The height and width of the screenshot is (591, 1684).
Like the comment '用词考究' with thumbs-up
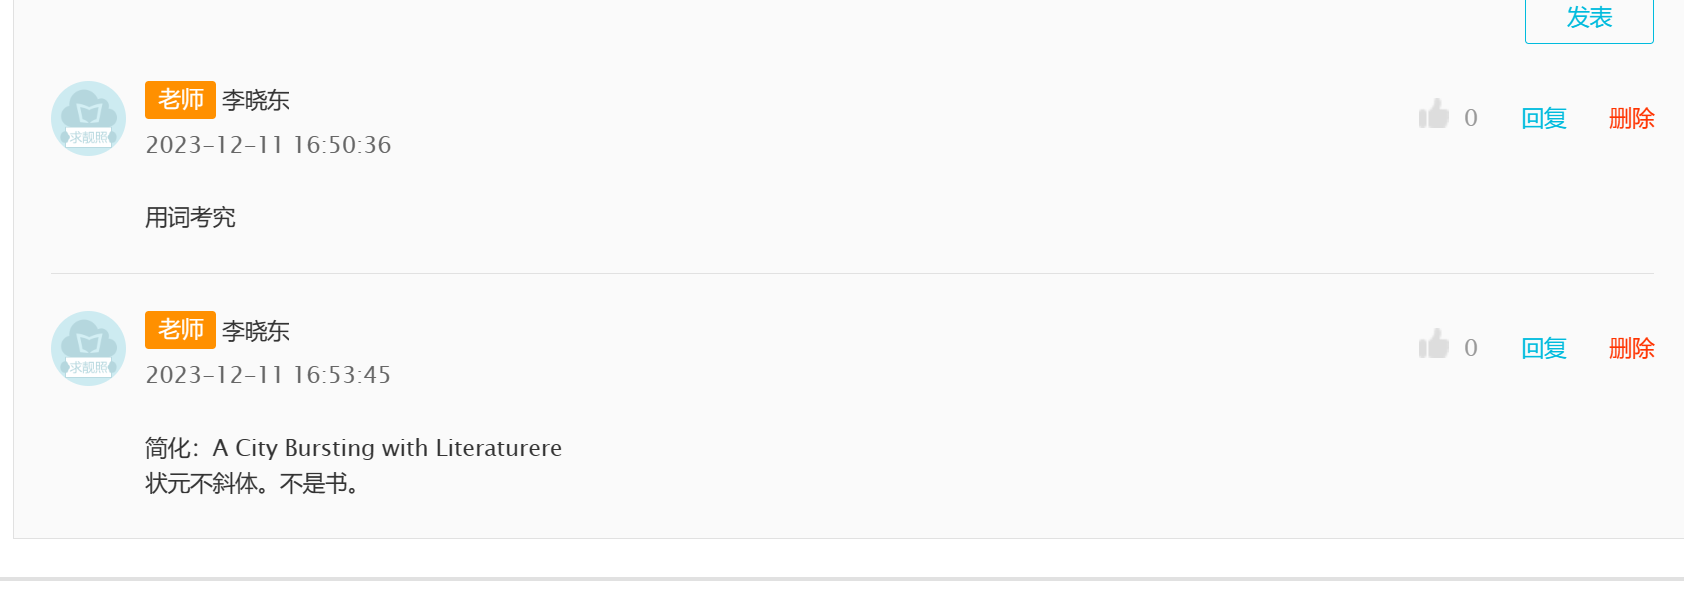tap(1434, 115)
